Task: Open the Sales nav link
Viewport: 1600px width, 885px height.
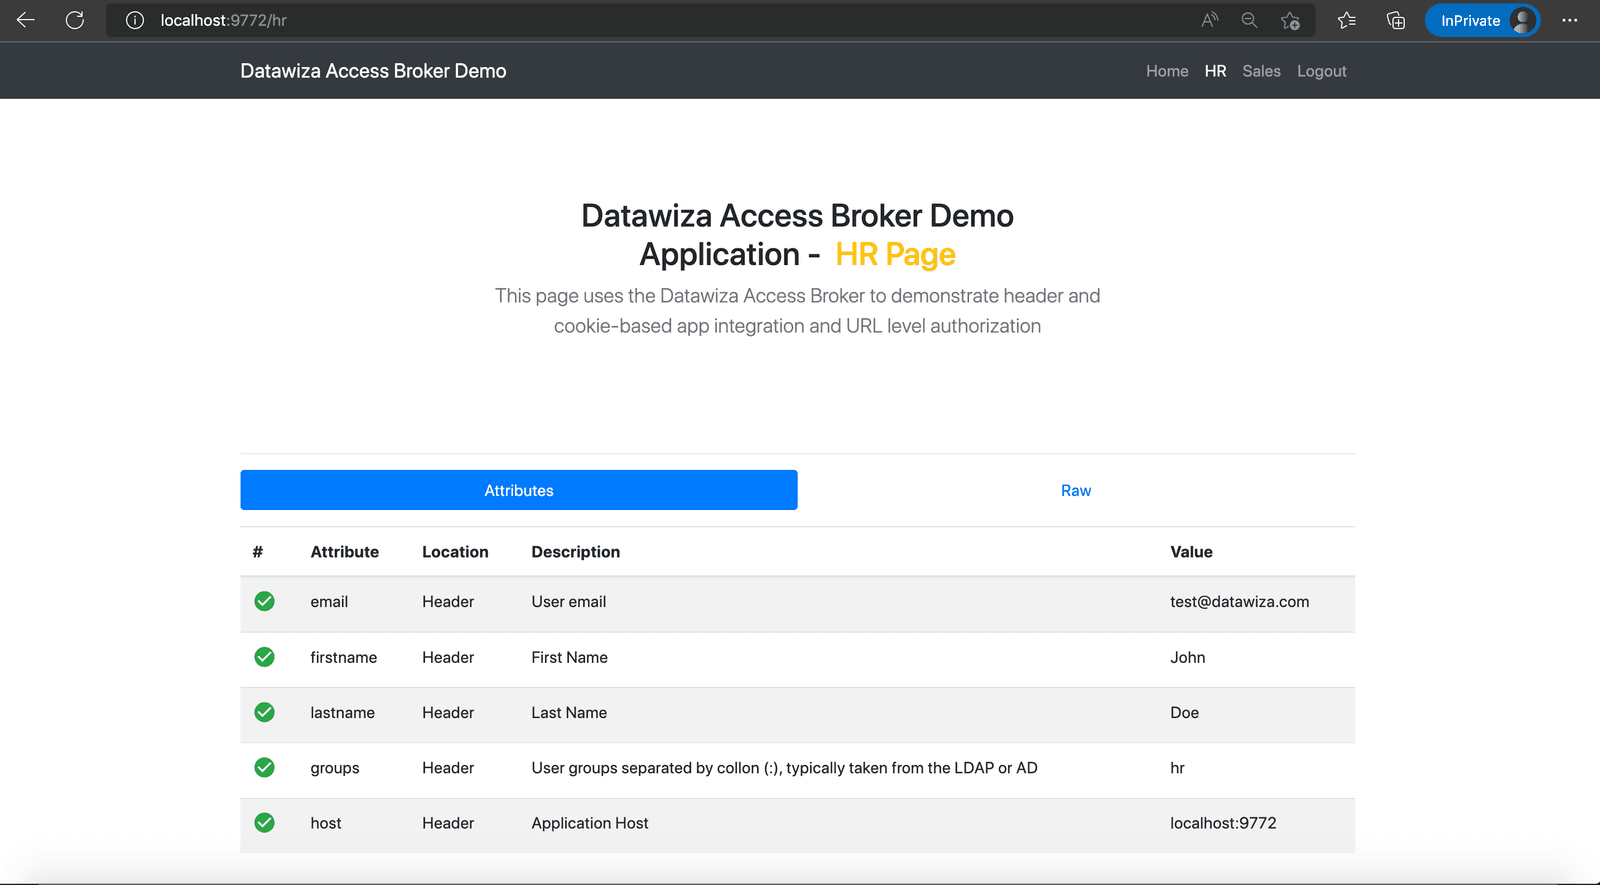Action: (1261, 71)
